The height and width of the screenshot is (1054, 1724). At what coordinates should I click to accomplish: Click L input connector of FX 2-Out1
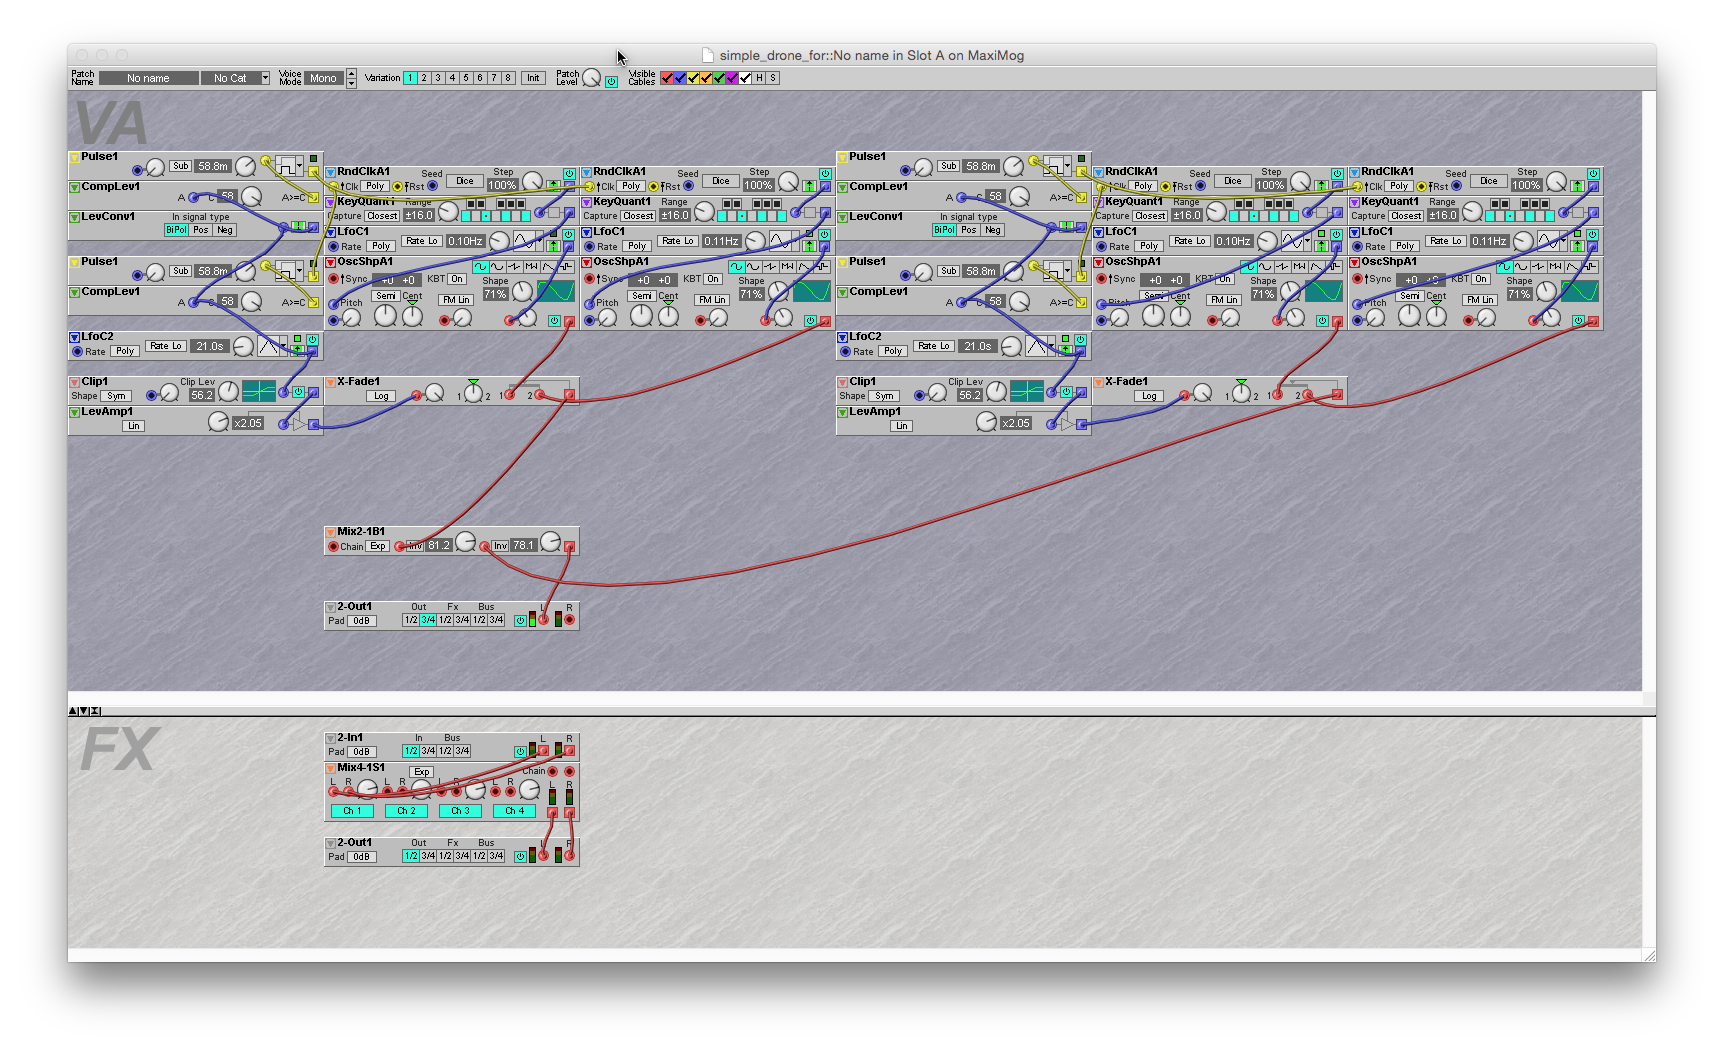[543, 855]
